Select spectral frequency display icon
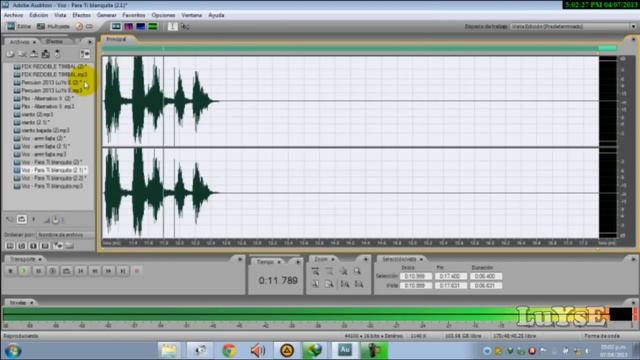Viewport: 640px width, 360px height. [x=129, y=27]
